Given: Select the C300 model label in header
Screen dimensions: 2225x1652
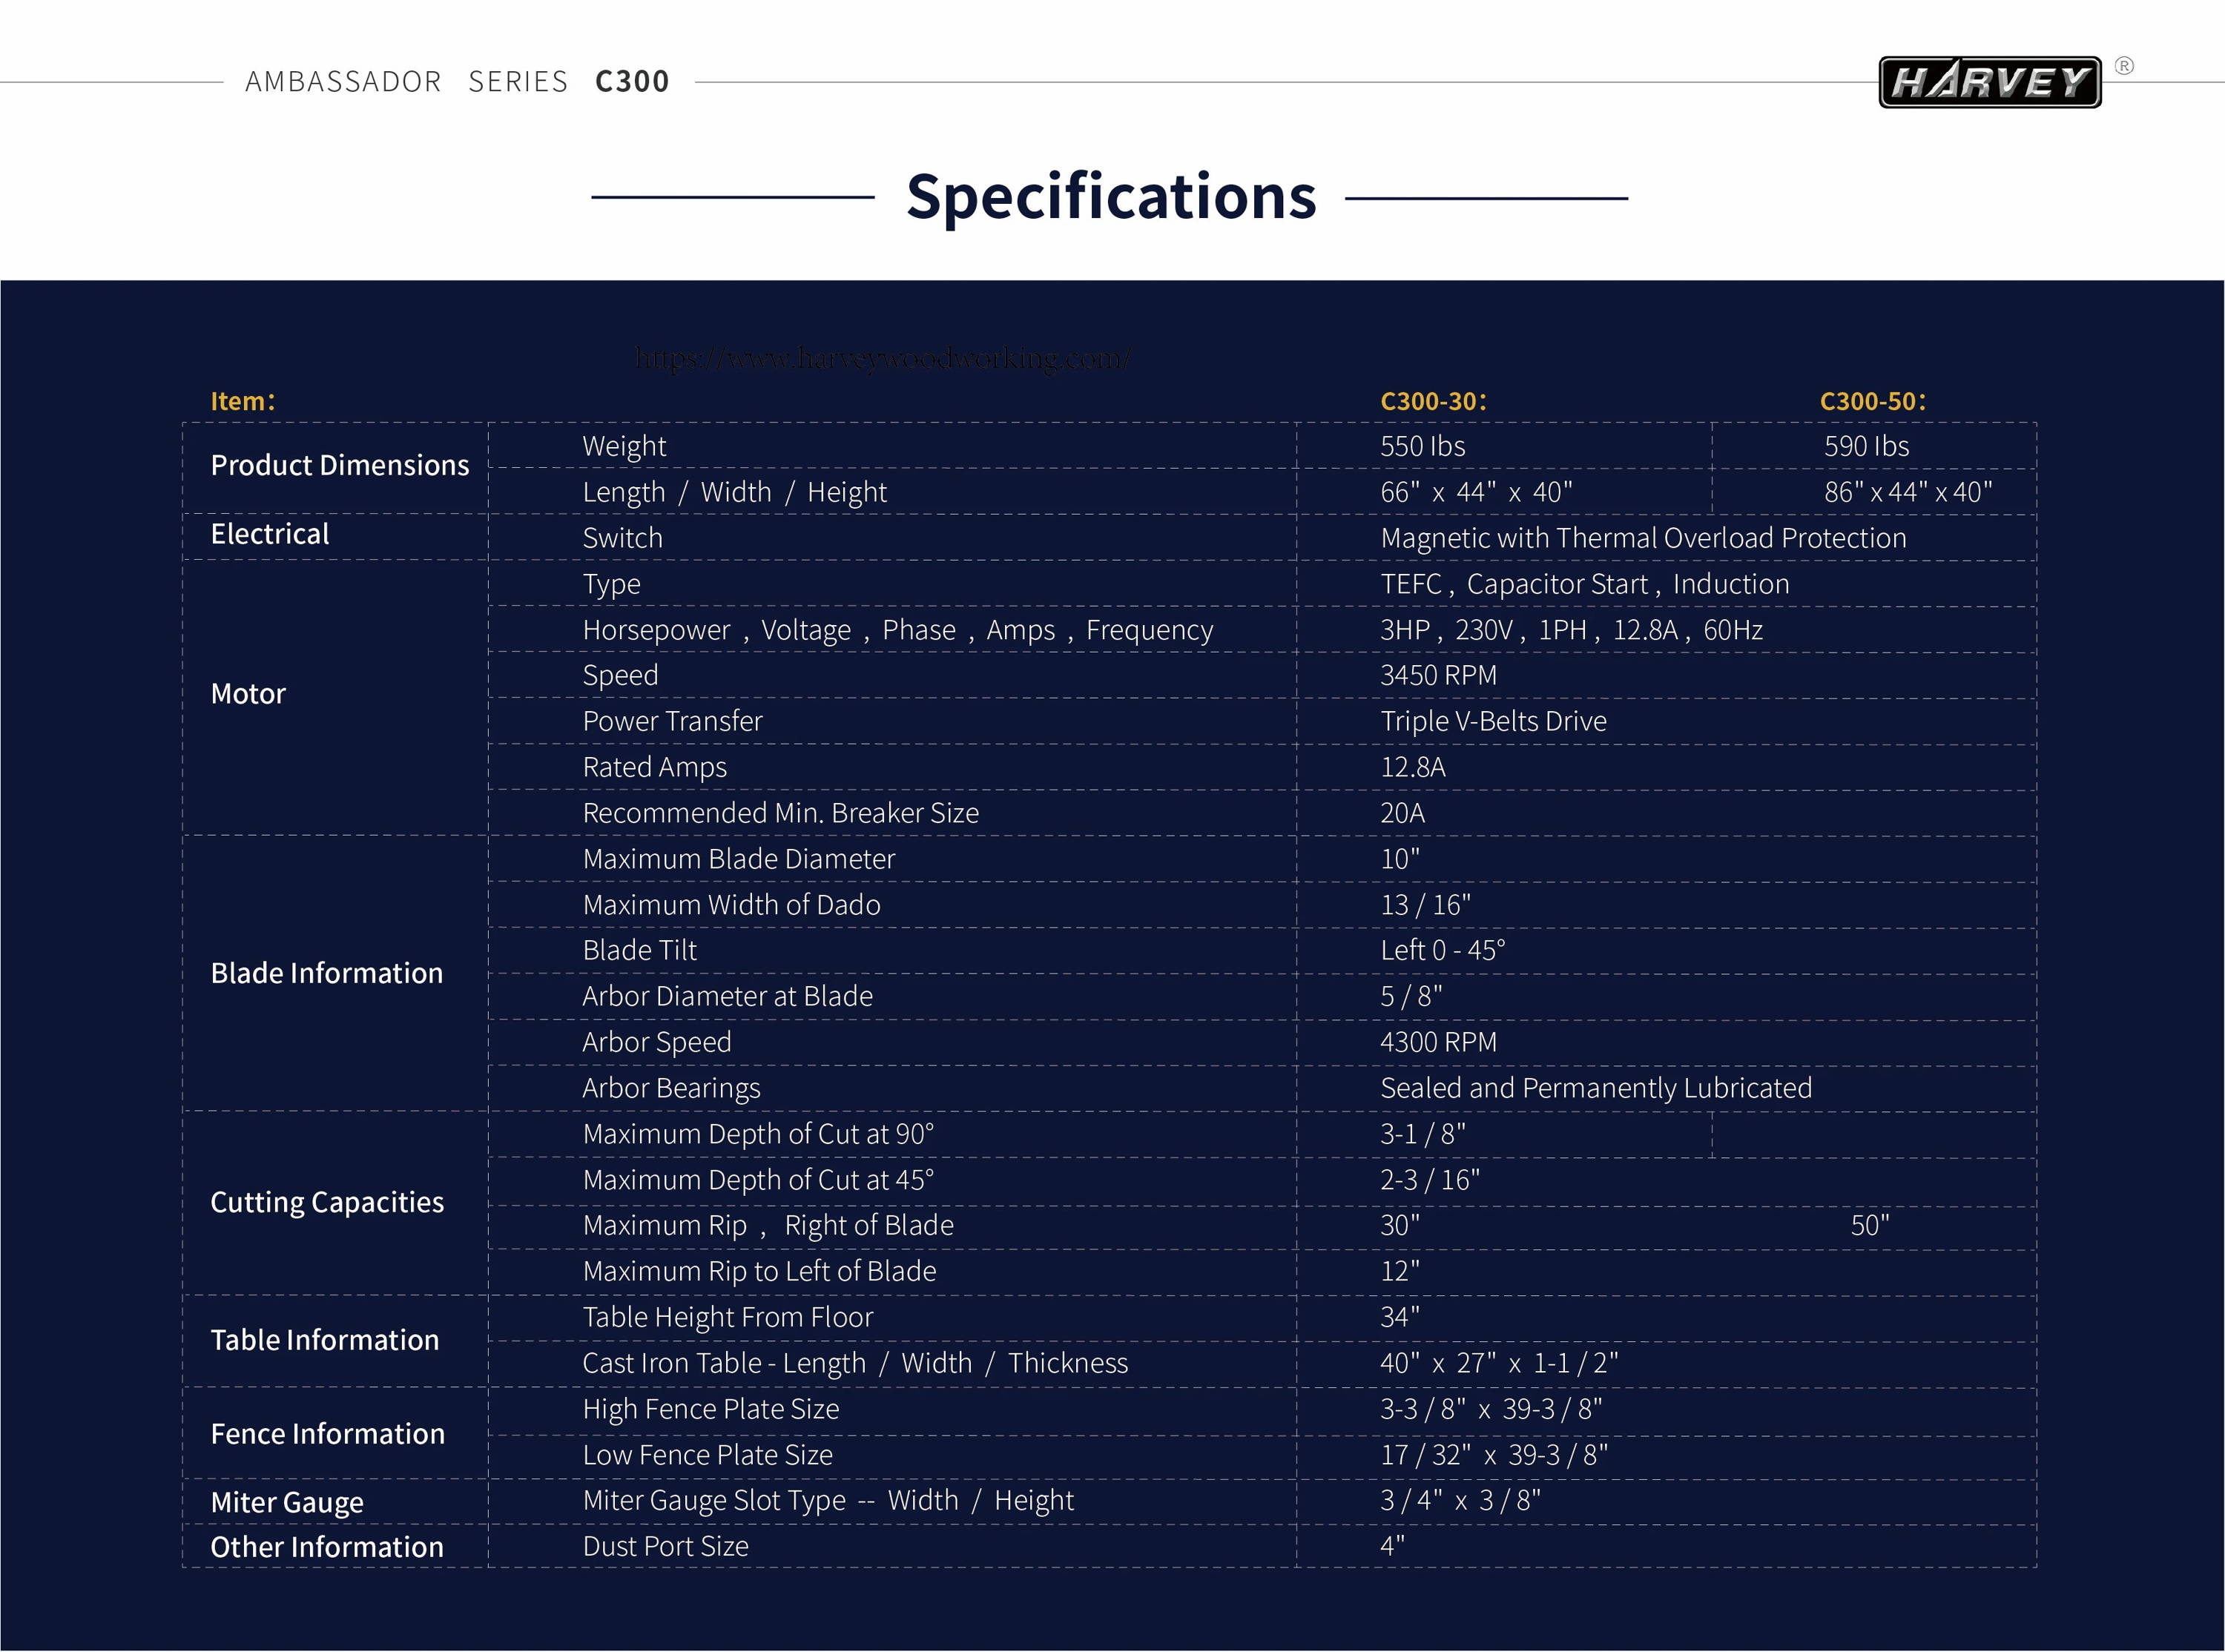Looking at the screenshot, I should (x=632, y=81).
